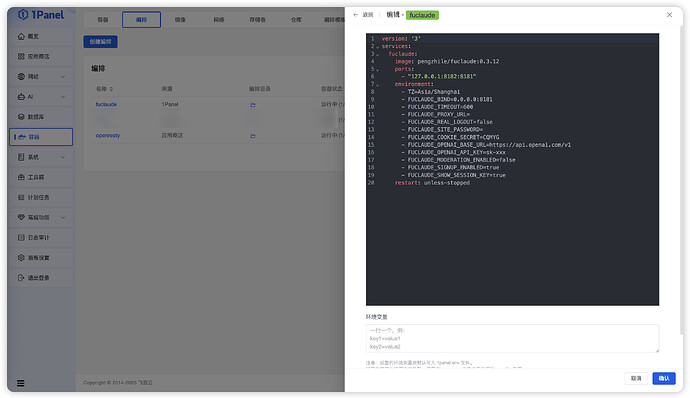Switch to the 网络 network tab

click(219, 20)
